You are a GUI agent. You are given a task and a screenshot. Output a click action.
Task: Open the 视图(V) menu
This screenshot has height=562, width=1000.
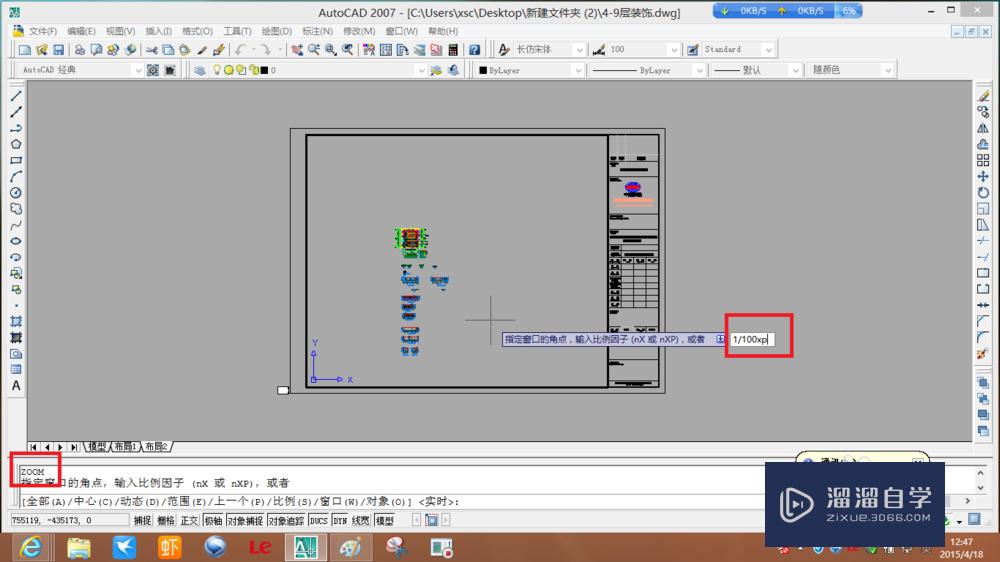pos(121,31)
